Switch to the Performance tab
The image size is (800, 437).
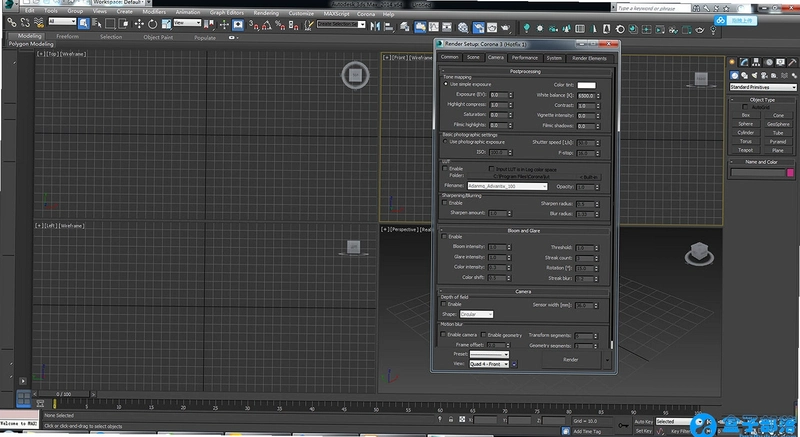[524, 58]
